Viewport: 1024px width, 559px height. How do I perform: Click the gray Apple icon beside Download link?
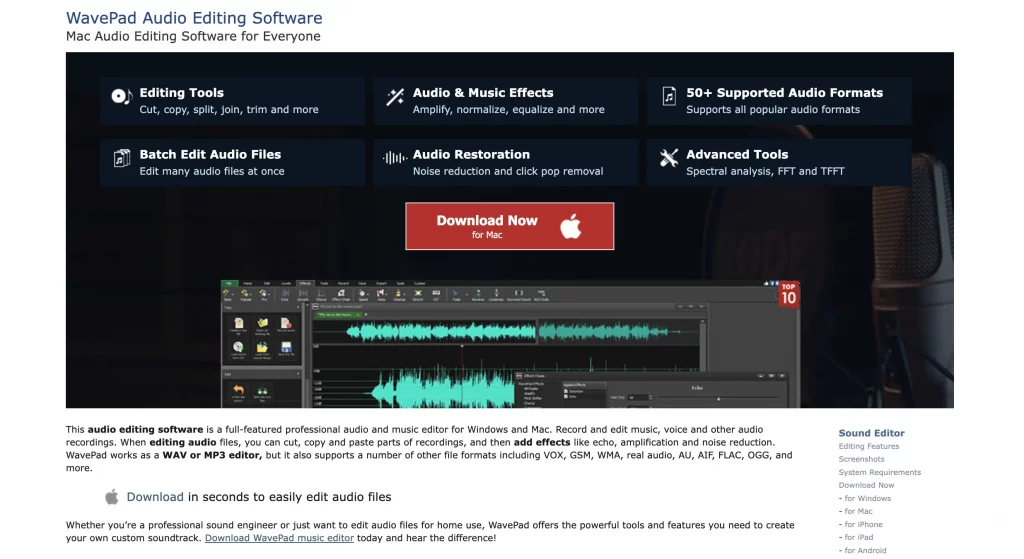pos(112,497)
